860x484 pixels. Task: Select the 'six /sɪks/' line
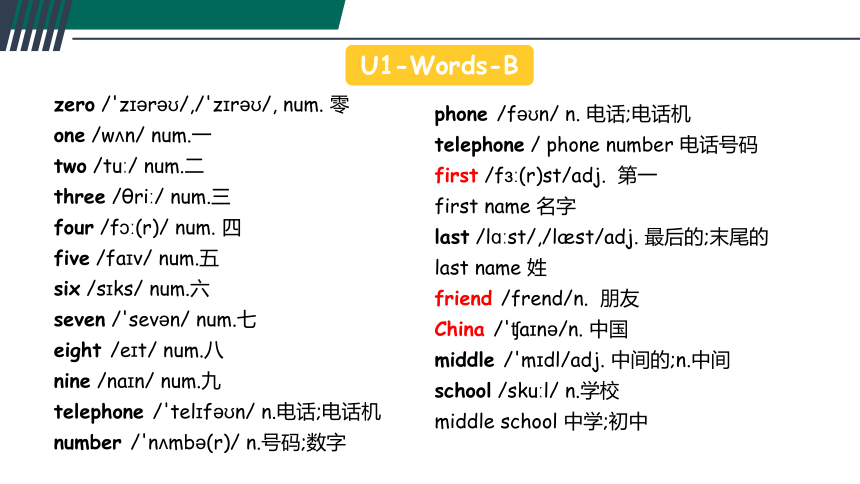tap(132, 289)
